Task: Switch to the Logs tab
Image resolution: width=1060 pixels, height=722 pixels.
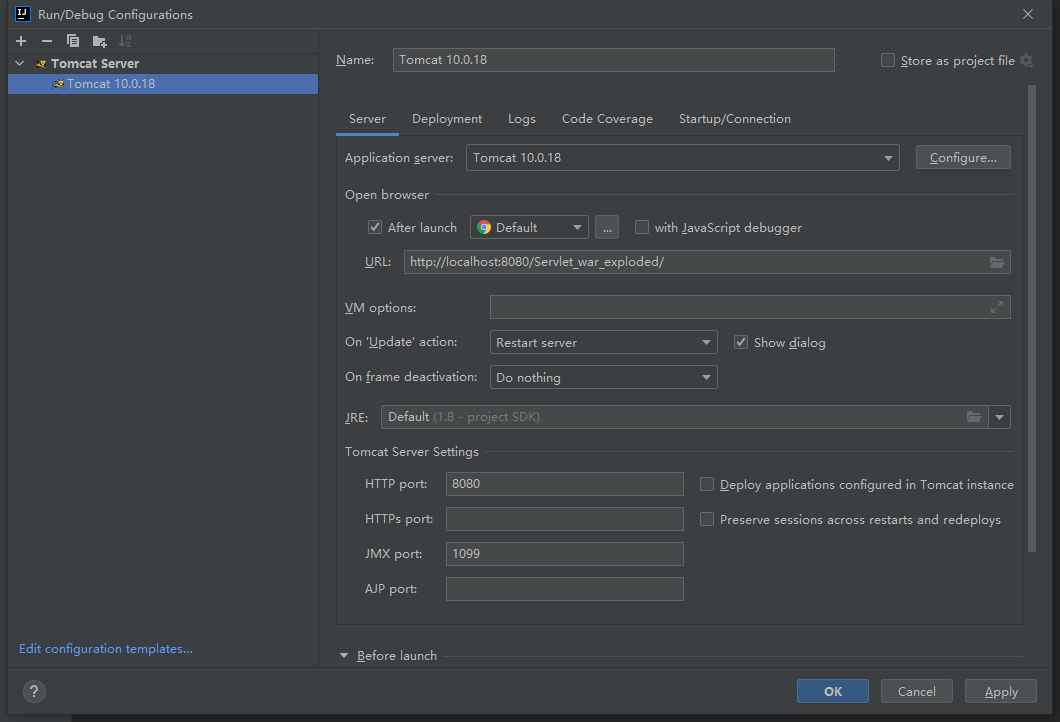Action: [522, 119]
